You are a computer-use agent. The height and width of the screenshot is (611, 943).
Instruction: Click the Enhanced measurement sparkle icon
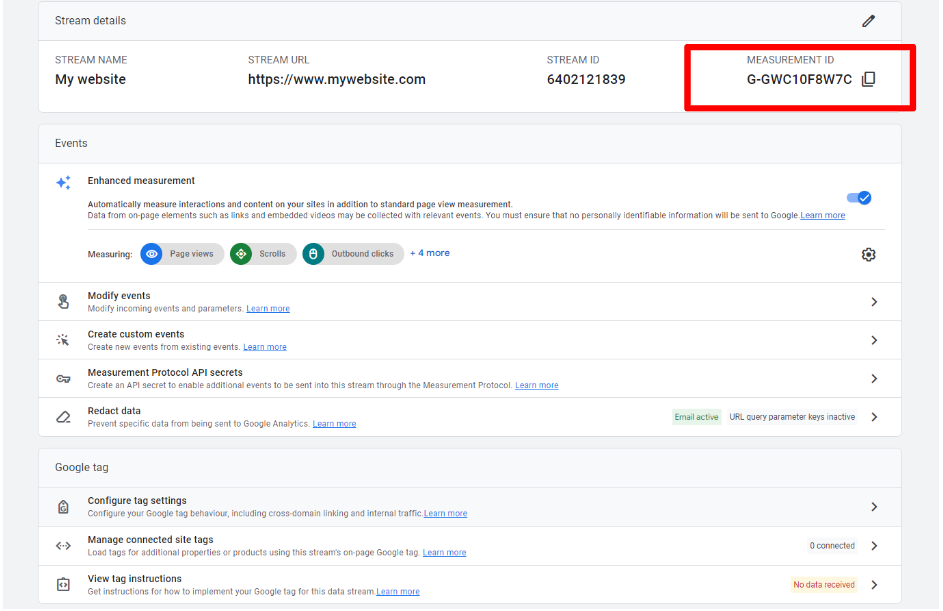[x=64, y=183]
